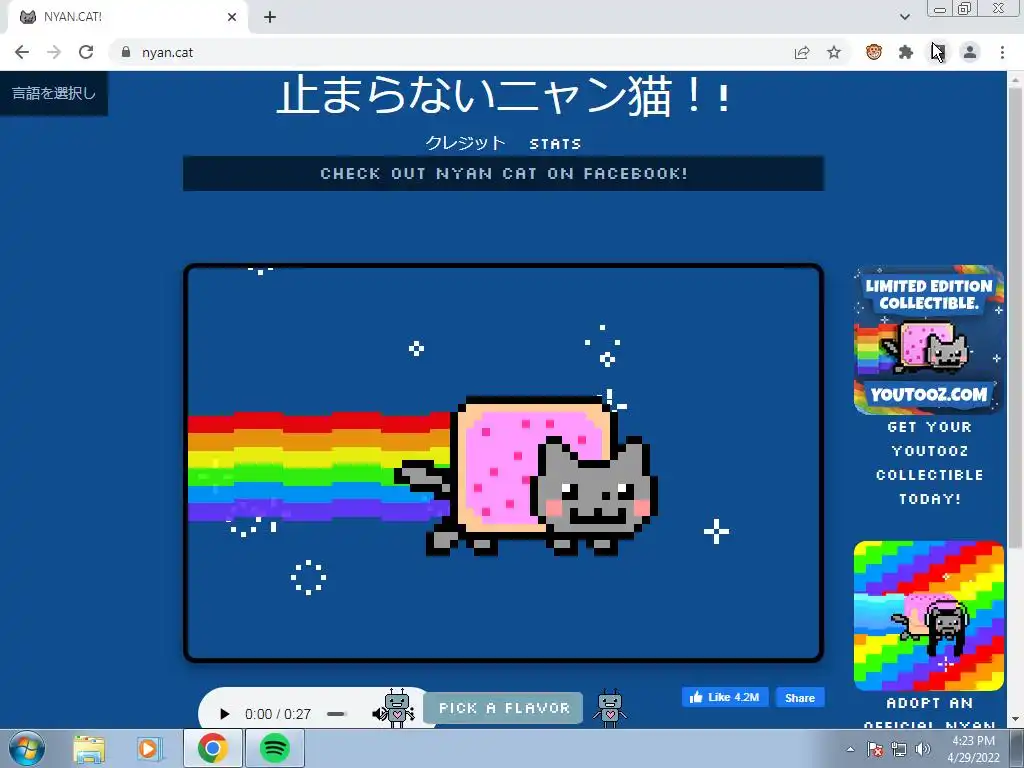
Task: Play the audio track
Action: tap(225, 714)
